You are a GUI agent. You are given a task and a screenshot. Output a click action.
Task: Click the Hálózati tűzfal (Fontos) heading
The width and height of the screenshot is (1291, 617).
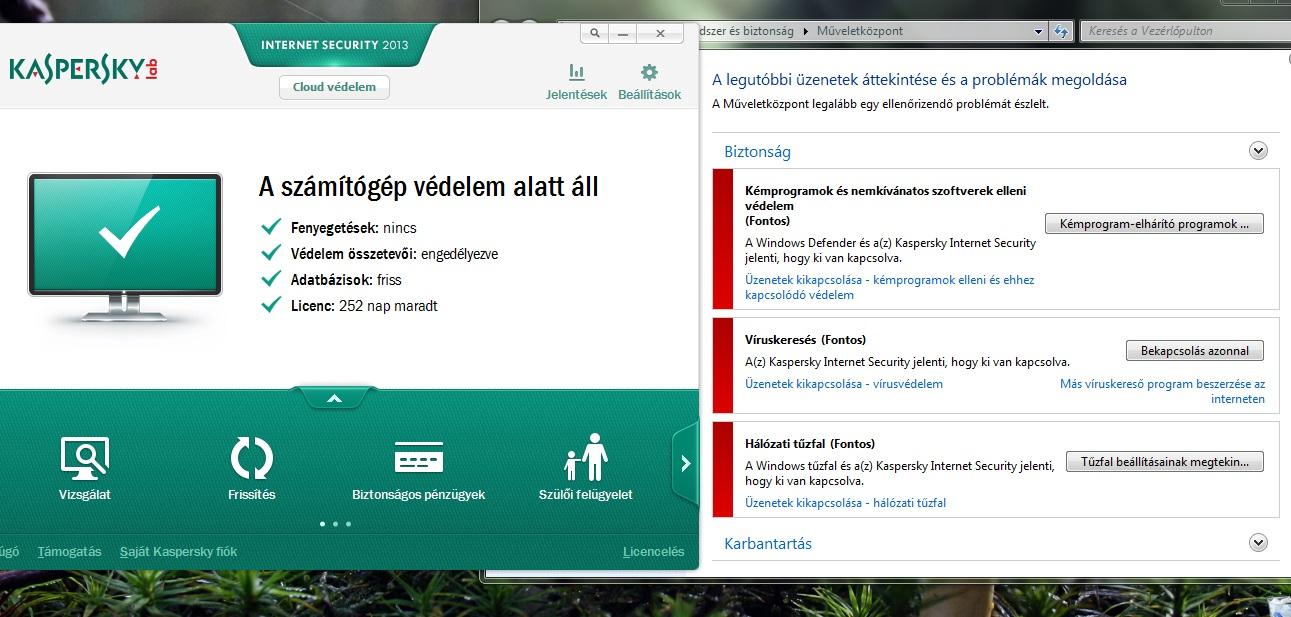[810, 444]
